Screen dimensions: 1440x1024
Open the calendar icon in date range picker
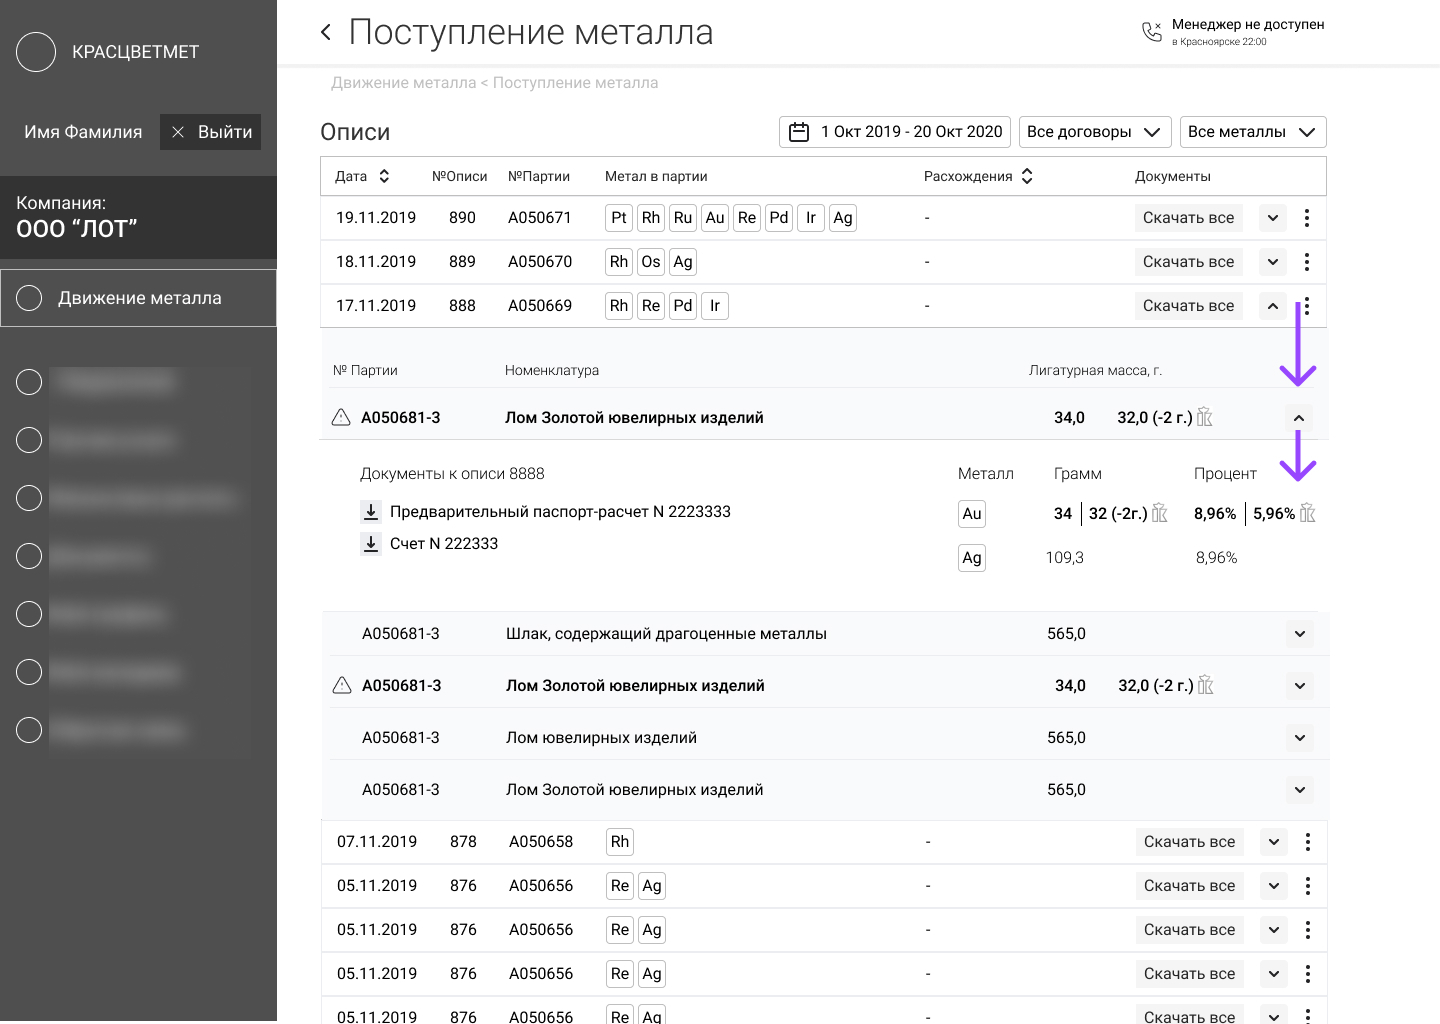pos(799,132)
